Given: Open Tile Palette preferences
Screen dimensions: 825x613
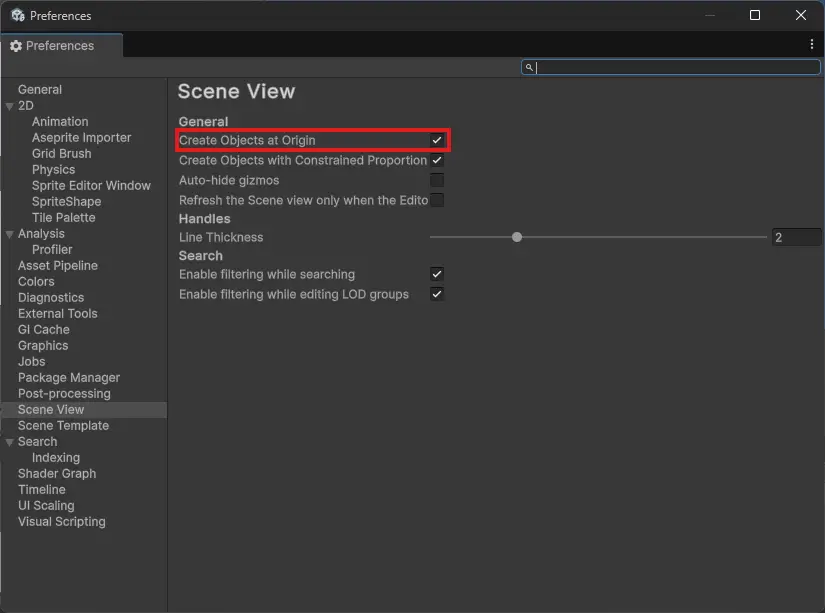Looking at the screenshot, I should click(x=64, y=218).
